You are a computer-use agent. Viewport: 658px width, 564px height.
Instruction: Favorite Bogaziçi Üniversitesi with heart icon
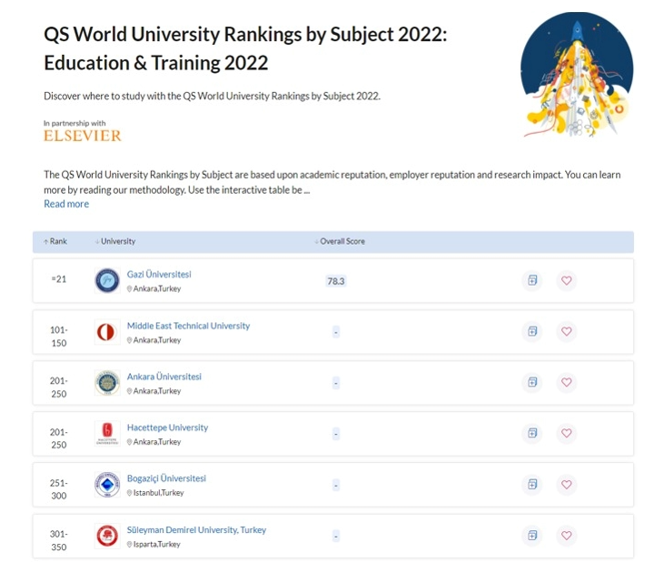[566, 484]
